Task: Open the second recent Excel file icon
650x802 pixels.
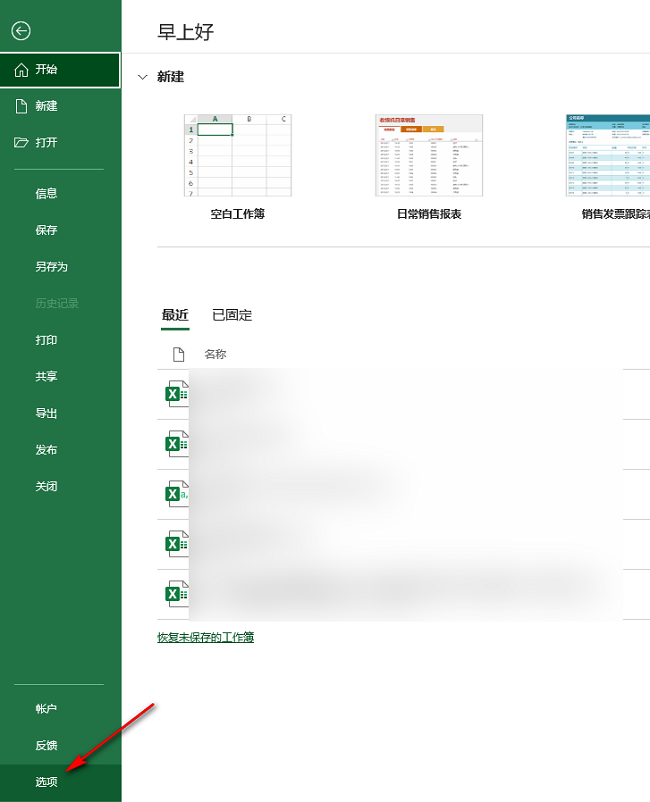Action: 177,444
